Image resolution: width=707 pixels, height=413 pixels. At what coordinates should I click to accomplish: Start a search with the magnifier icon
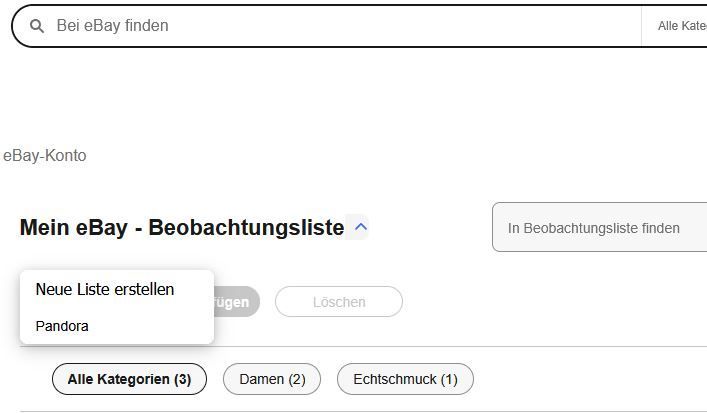37,26
